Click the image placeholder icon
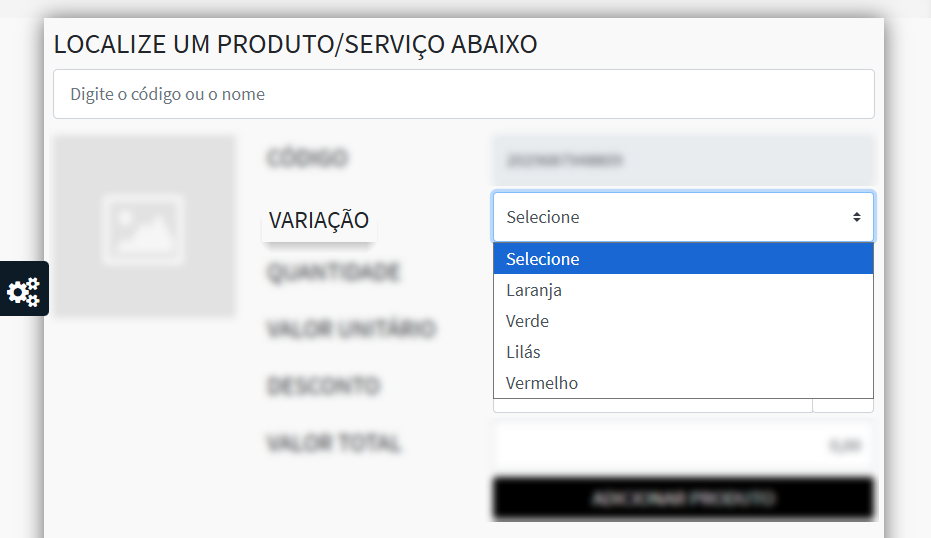931x538 pixels. point(143,229)
